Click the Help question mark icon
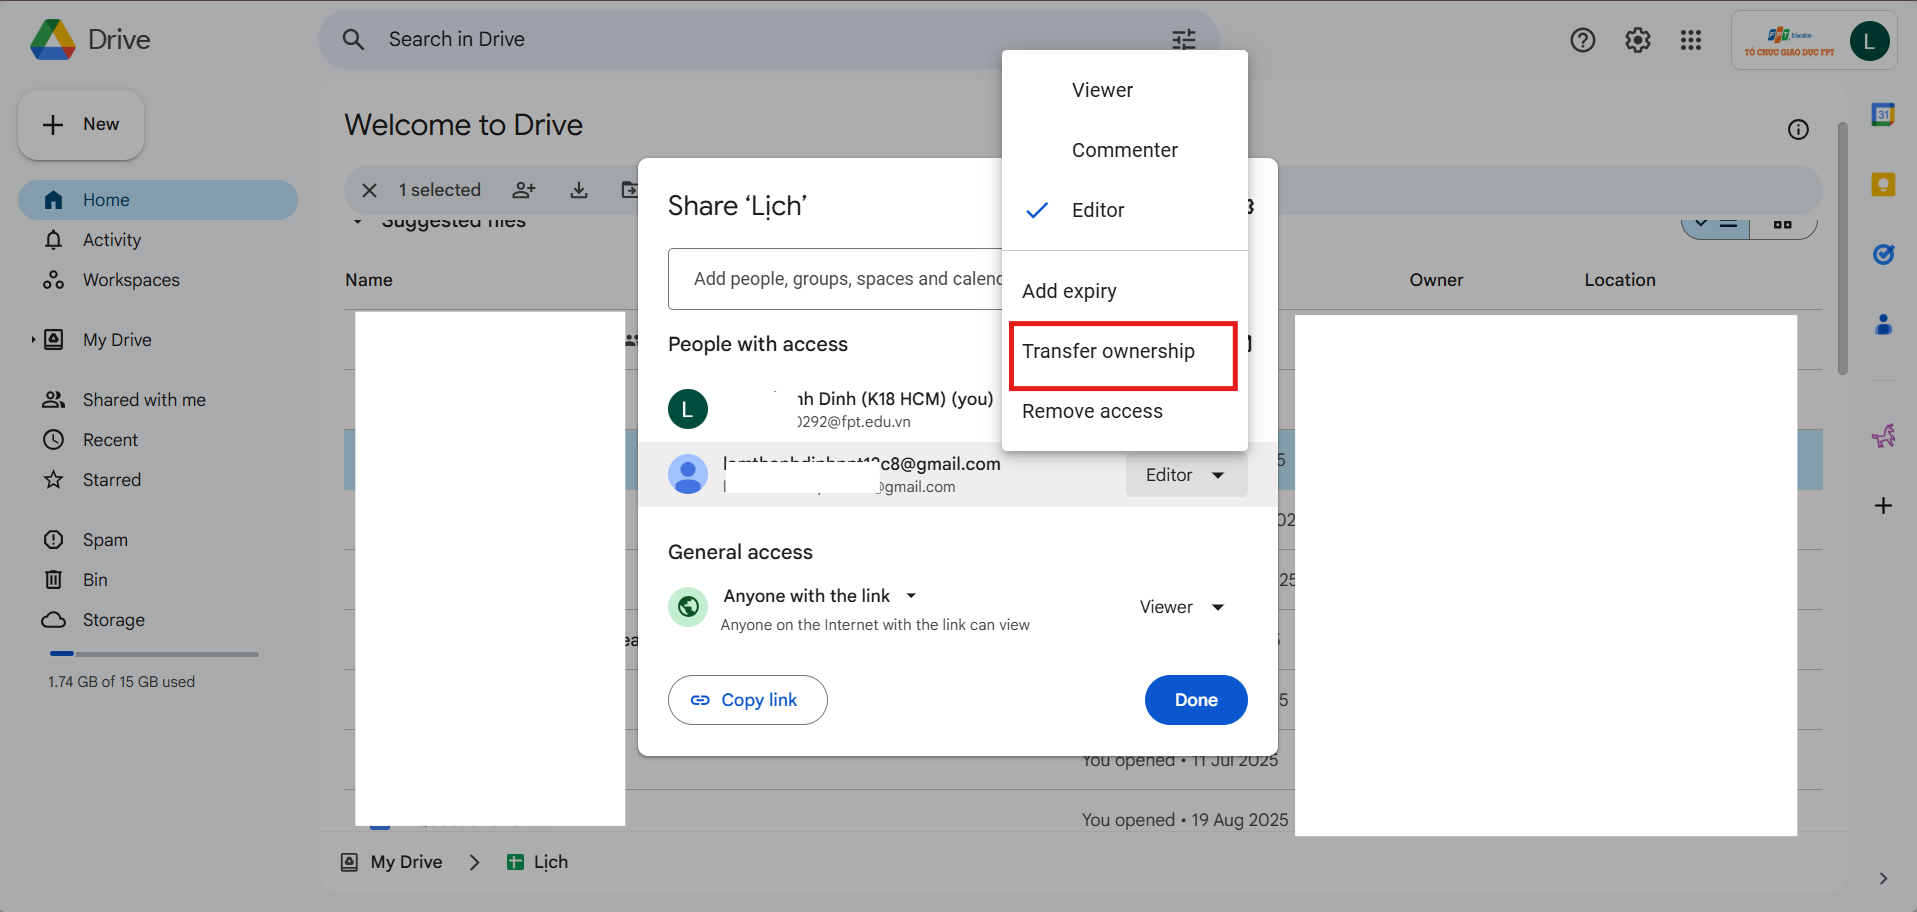 1582,40
